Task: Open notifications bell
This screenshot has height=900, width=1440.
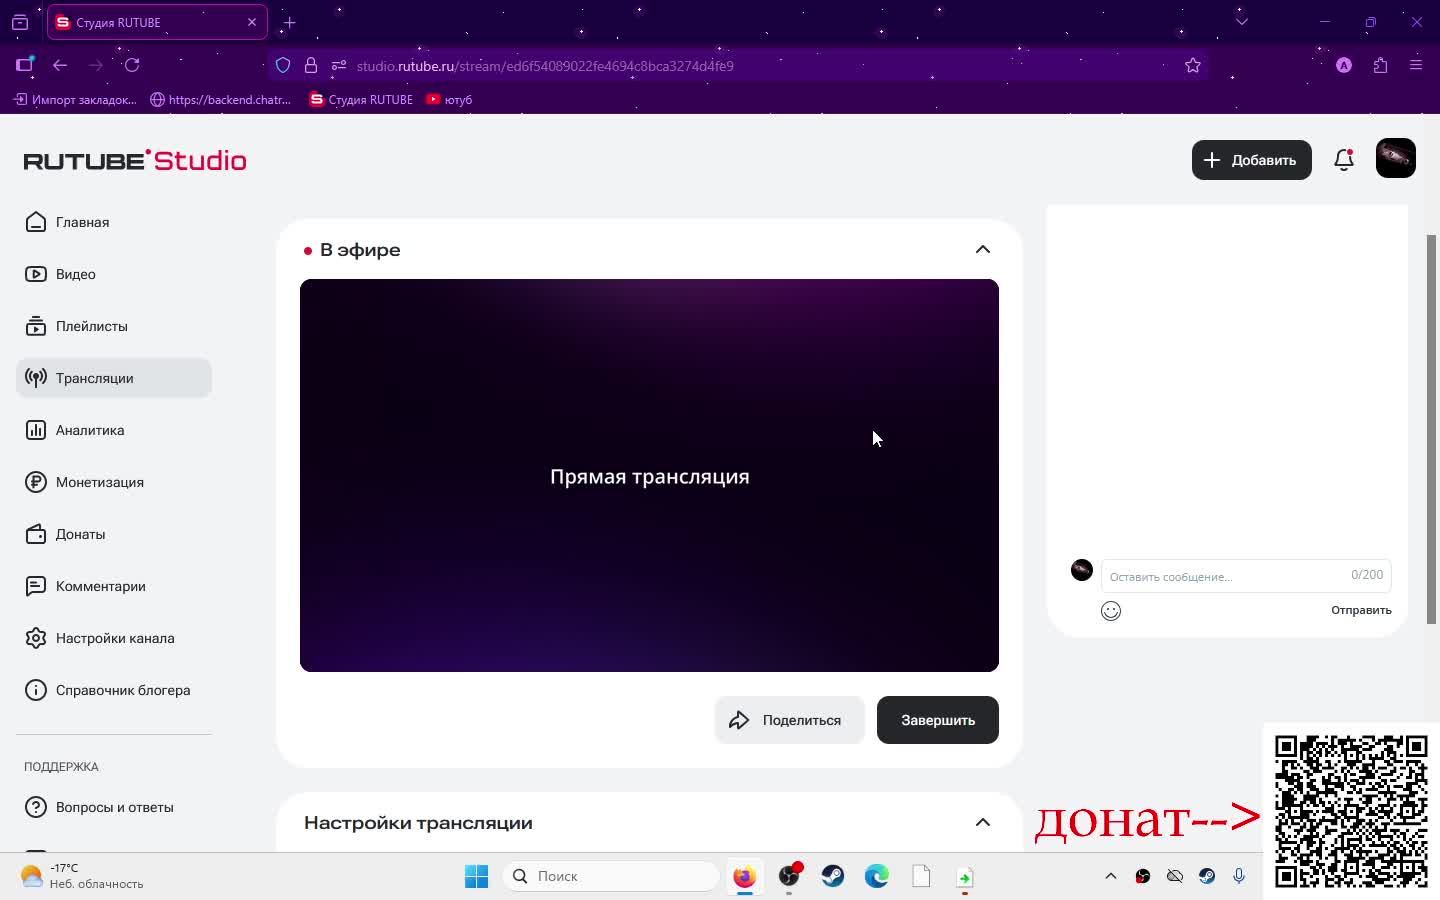Action: [x=1344, y=159]
